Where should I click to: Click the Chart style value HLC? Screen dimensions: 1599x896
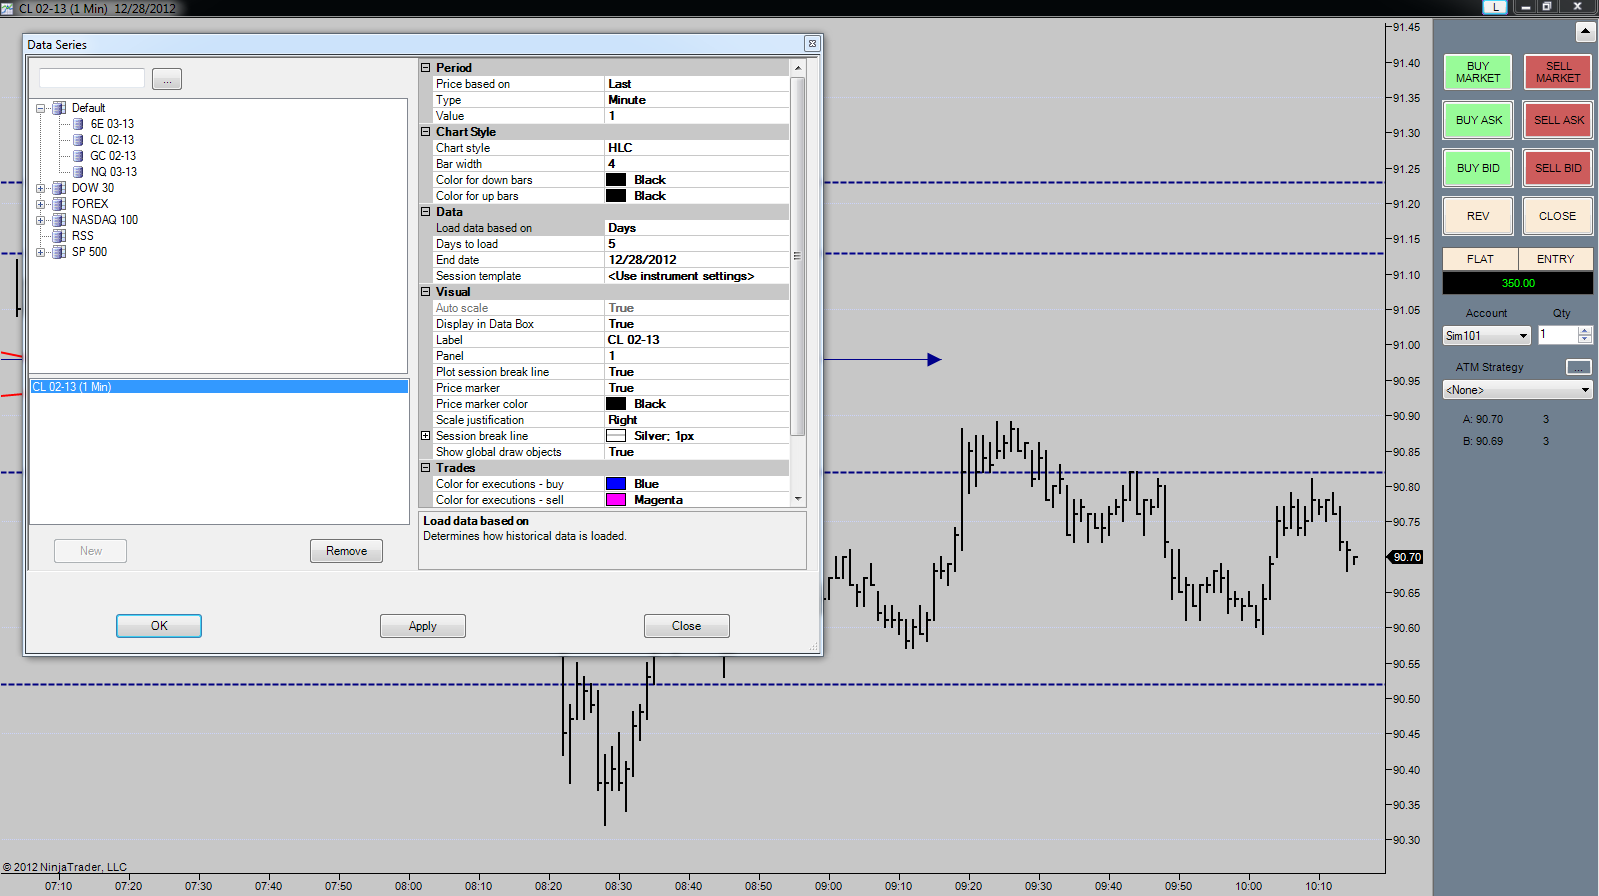point(697,148)
